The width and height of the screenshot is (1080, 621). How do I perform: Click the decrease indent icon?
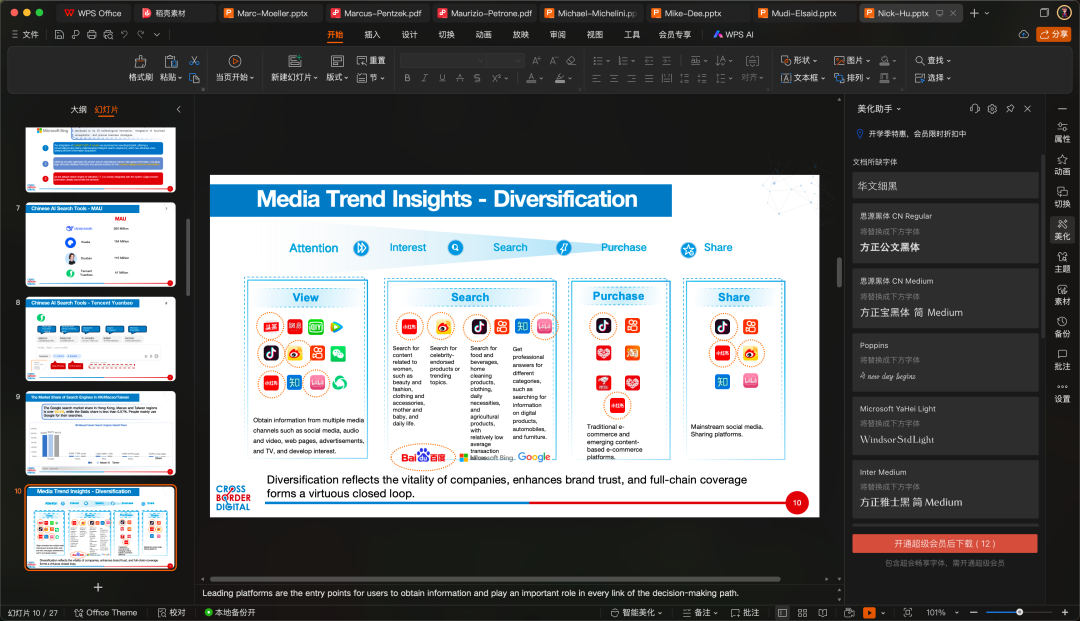coord(649,61)
